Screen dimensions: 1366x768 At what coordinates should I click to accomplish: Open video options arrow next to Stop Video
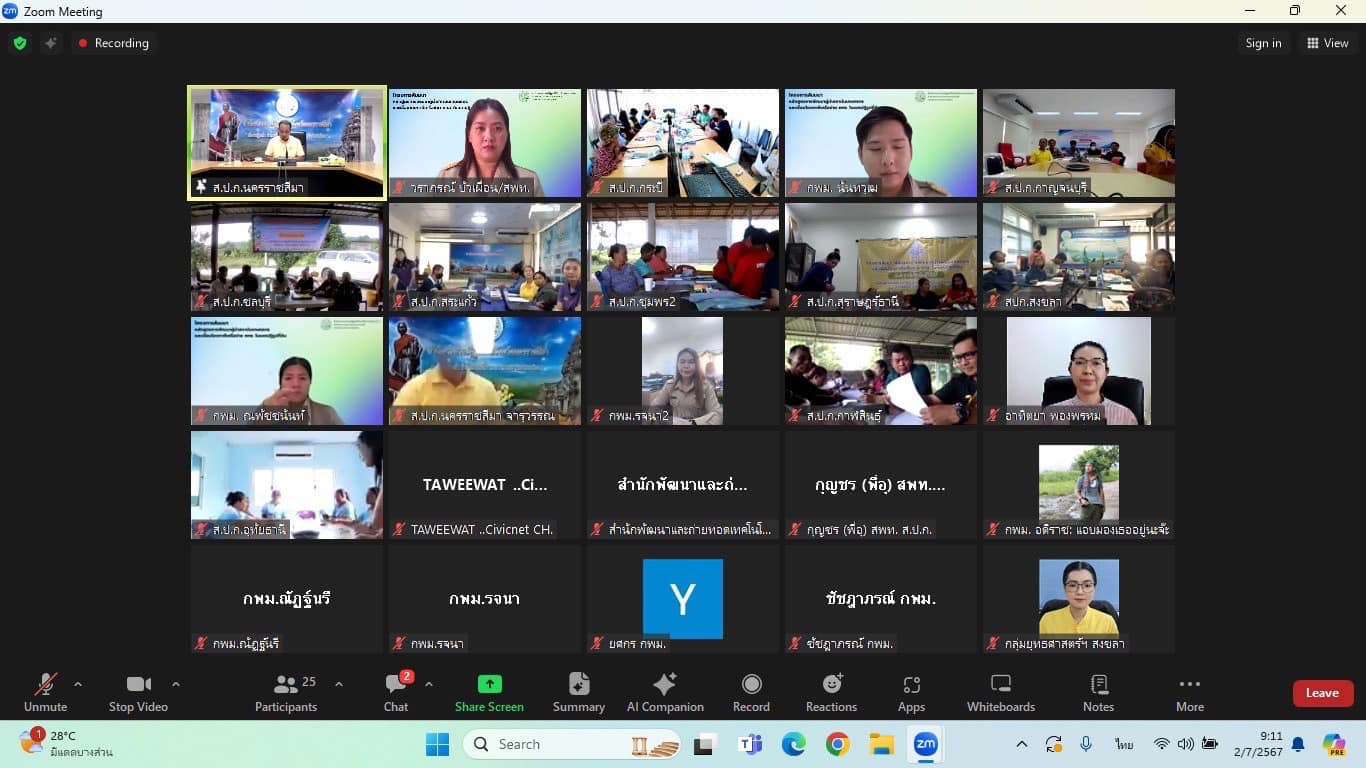click(176, 684)
